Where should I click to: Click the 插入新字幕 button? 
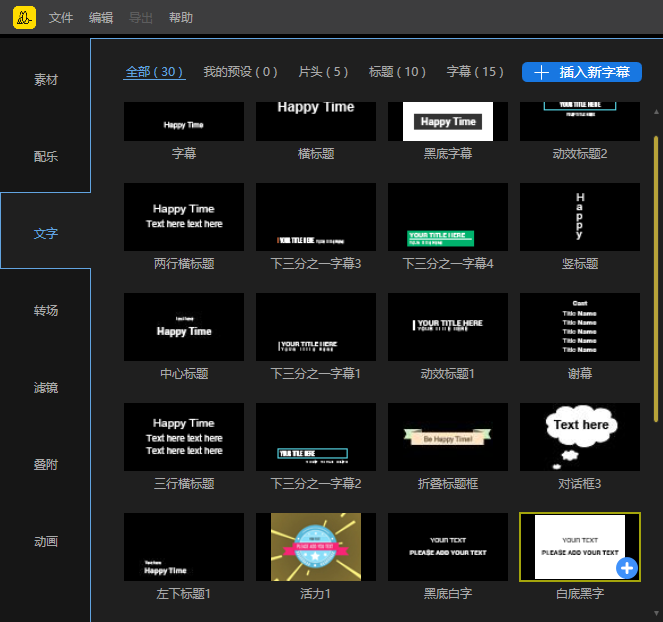click(x=582, y=72)
